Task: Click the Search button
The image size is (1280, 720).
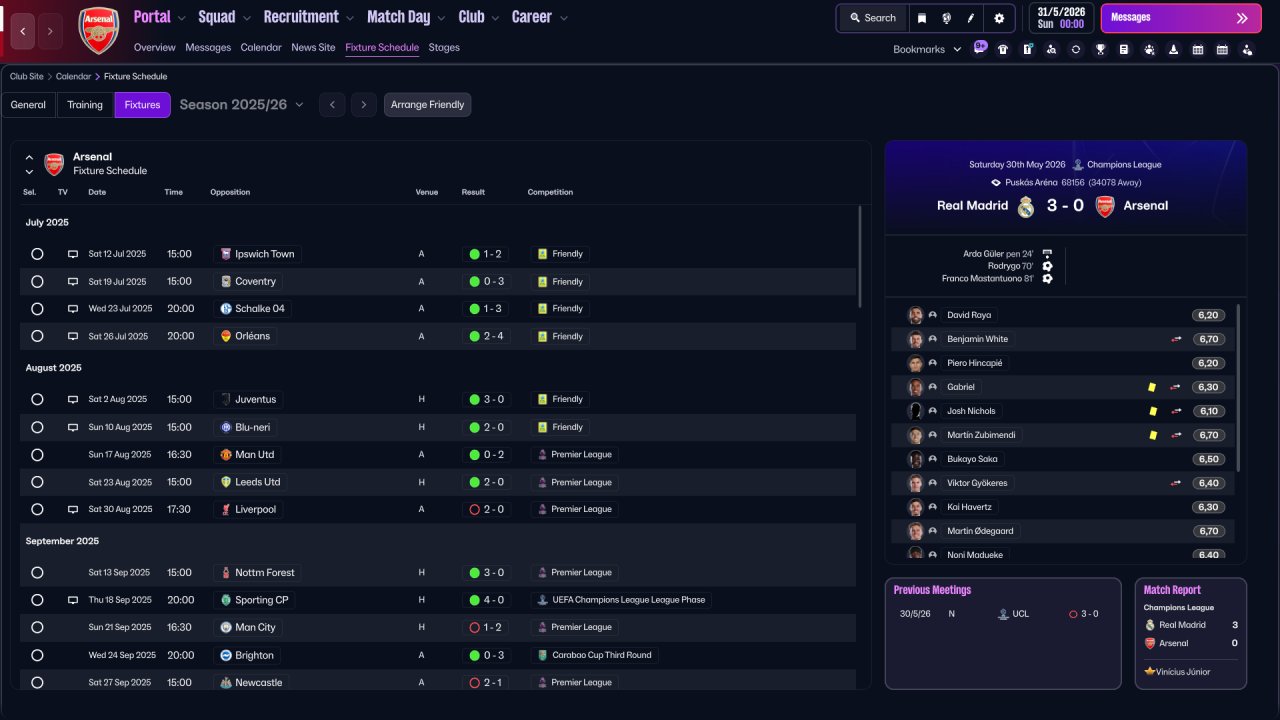Action: pyautogui.click(x=872, y=18)
